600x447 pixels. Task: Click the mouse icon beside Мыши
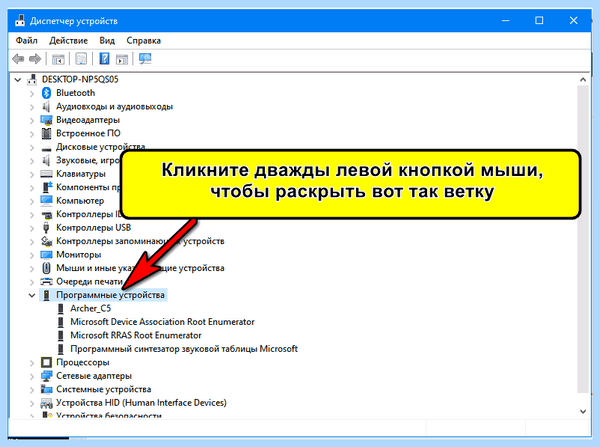46,268
